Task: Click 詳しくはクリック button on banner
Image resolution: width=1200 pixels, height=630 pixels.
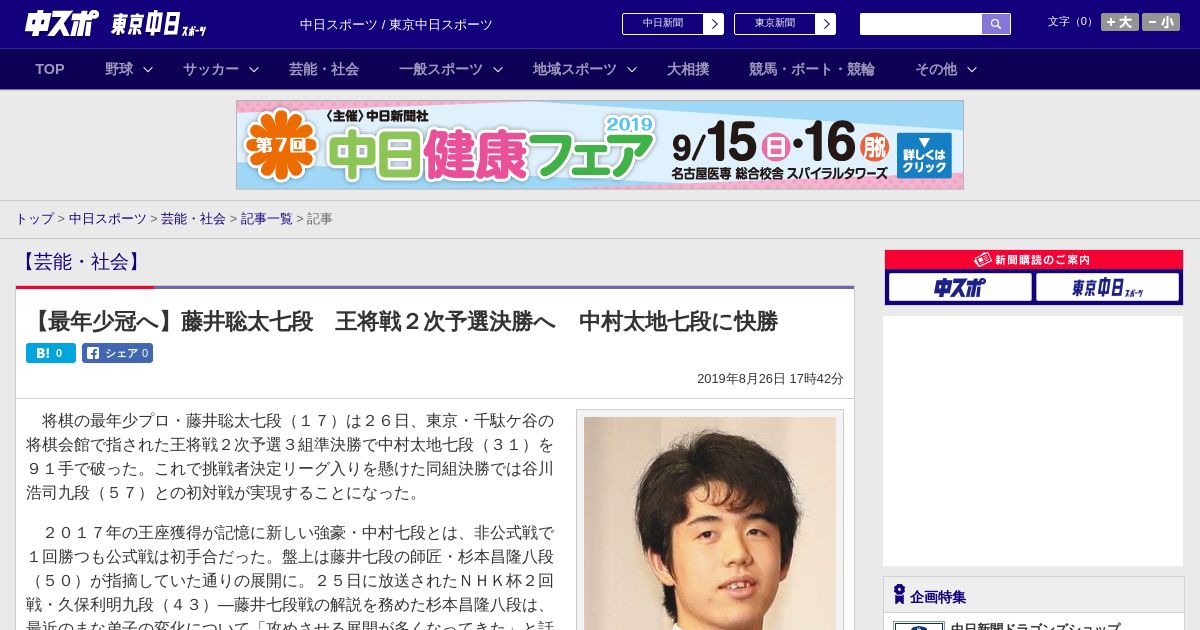Action: (x=924, y=156)
